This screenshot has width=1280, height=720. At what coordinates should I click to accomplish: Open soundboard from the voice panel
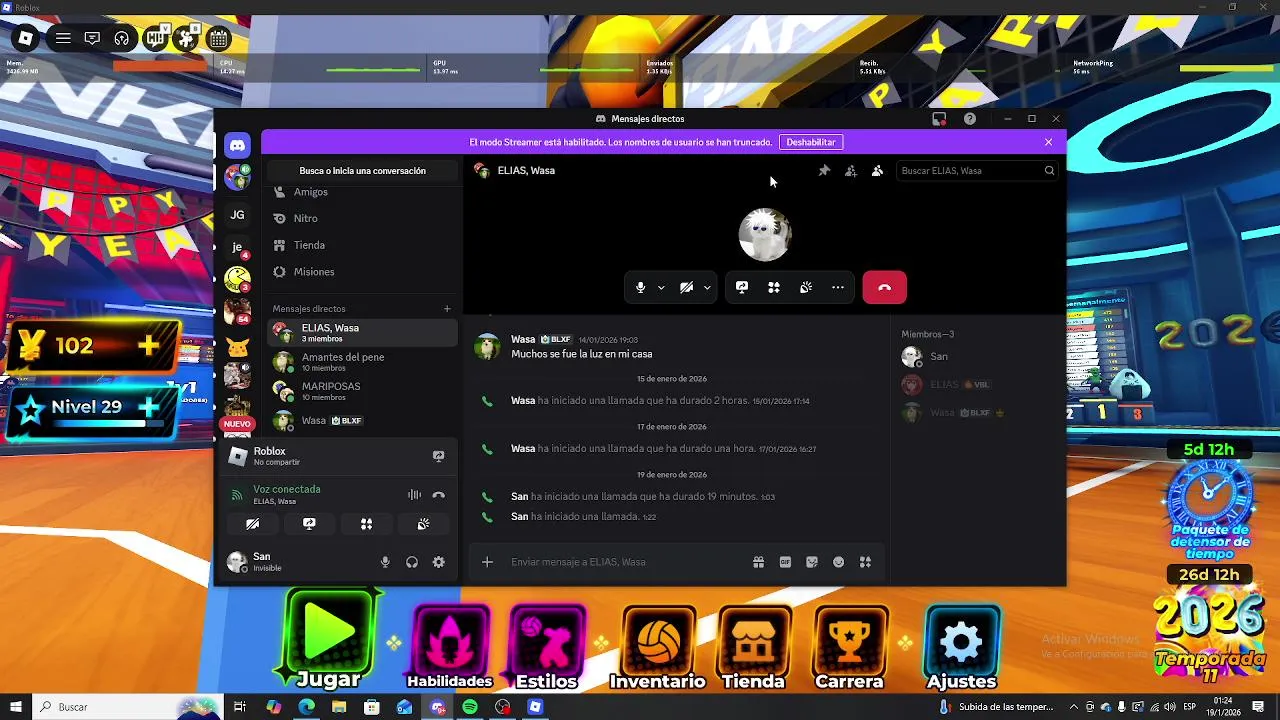423,524
